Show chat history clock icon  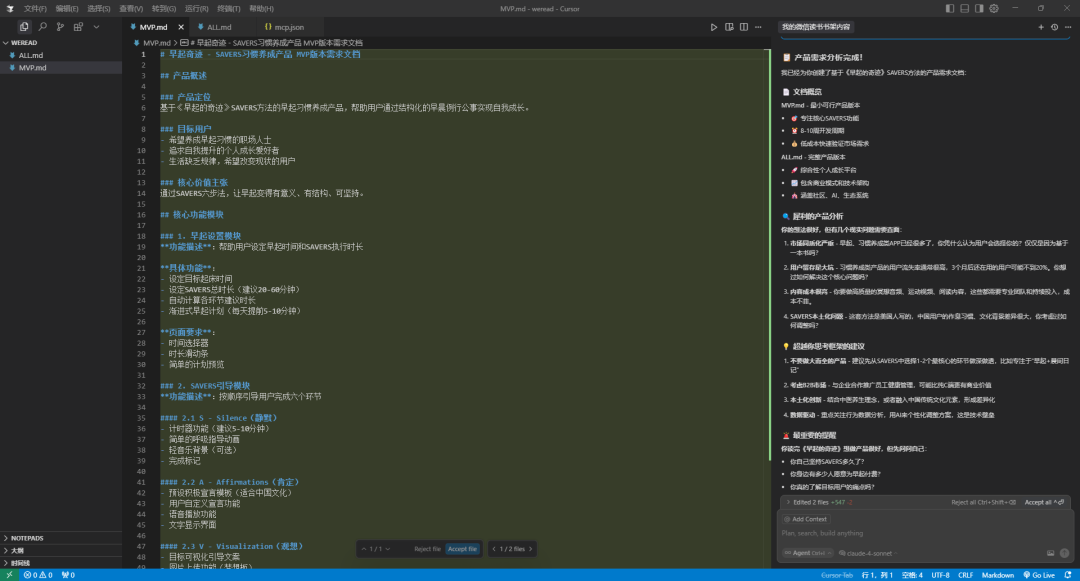pos(1055,27)
